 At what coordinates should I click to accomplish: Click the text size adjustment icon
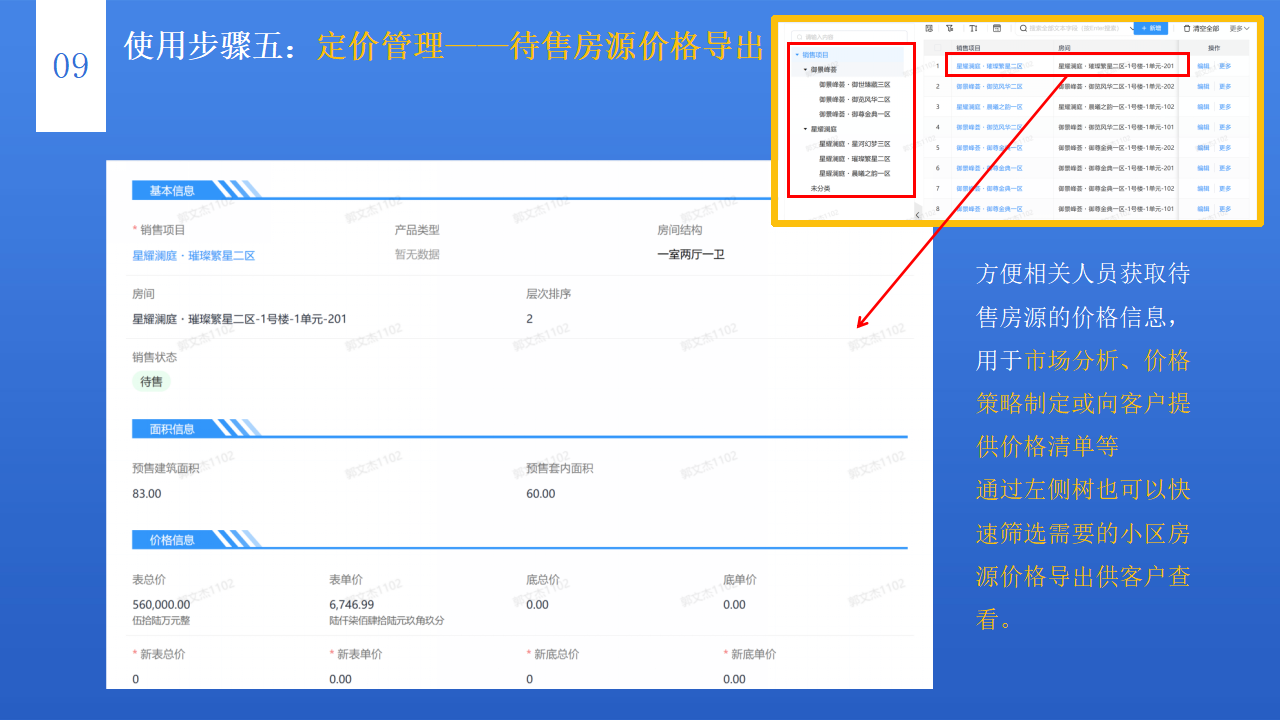point(972,29)
